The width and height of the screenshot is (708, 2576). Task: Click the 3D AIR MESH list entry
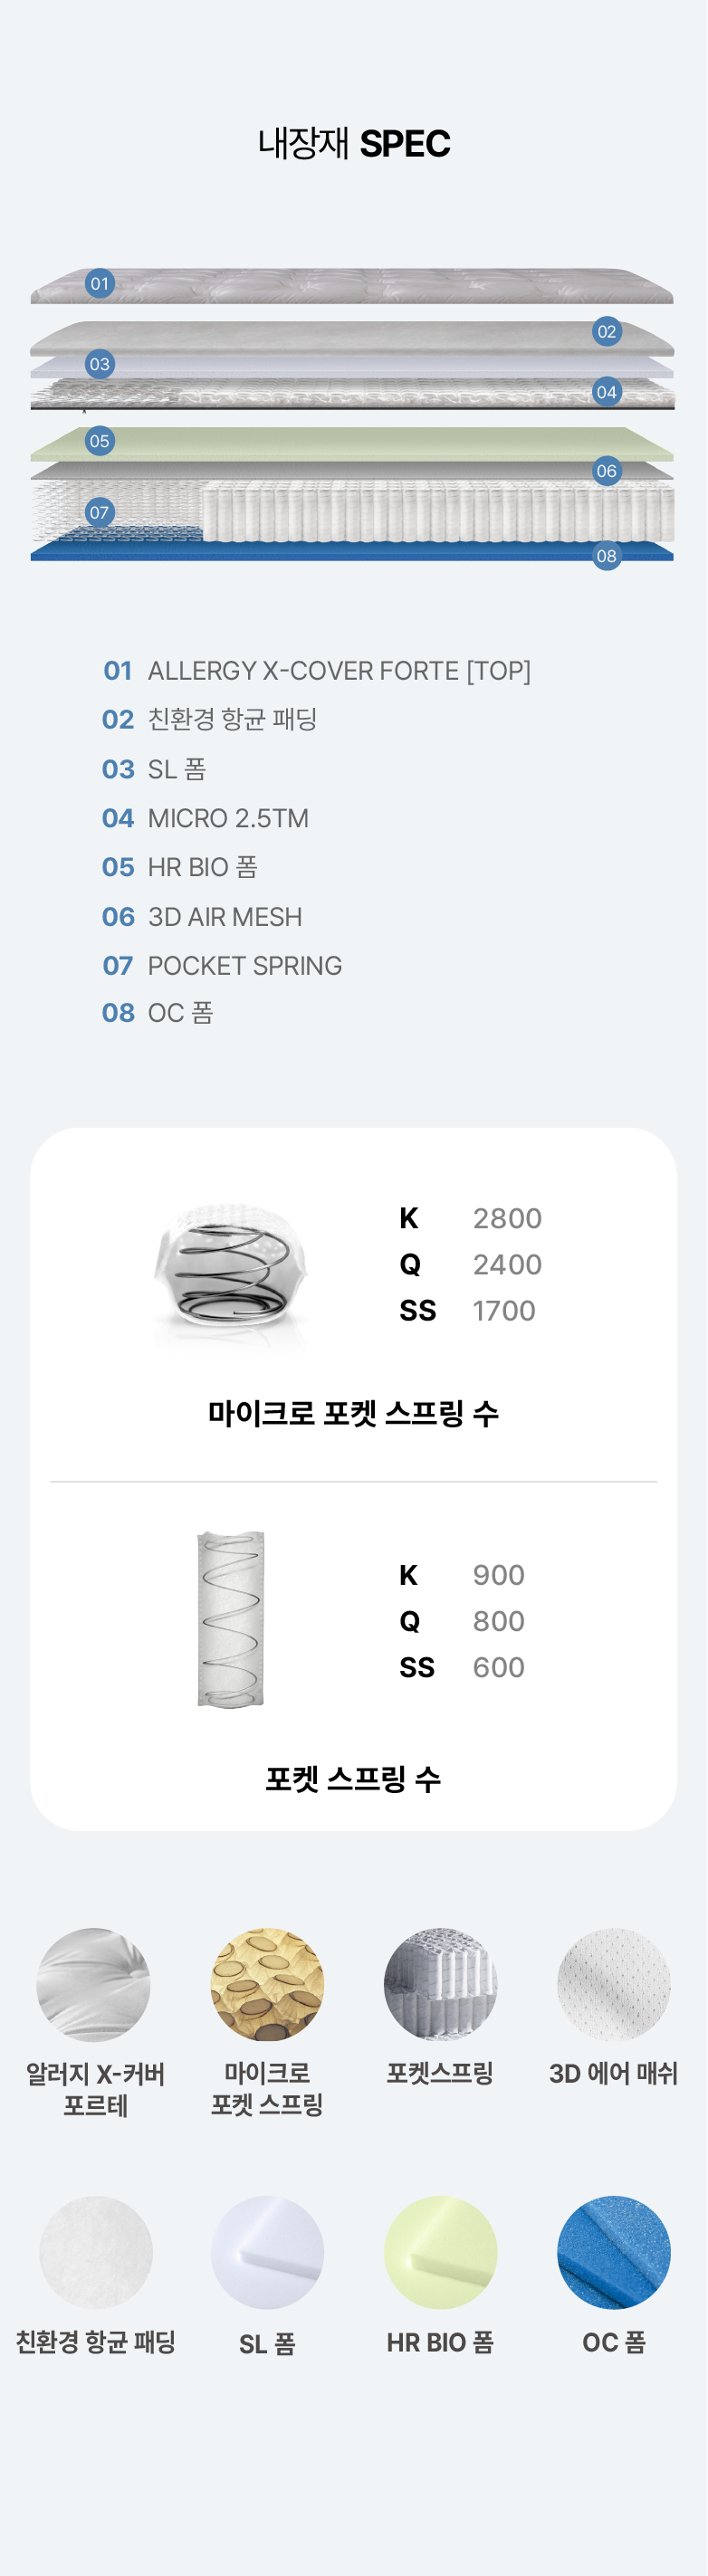click(225, 917)
